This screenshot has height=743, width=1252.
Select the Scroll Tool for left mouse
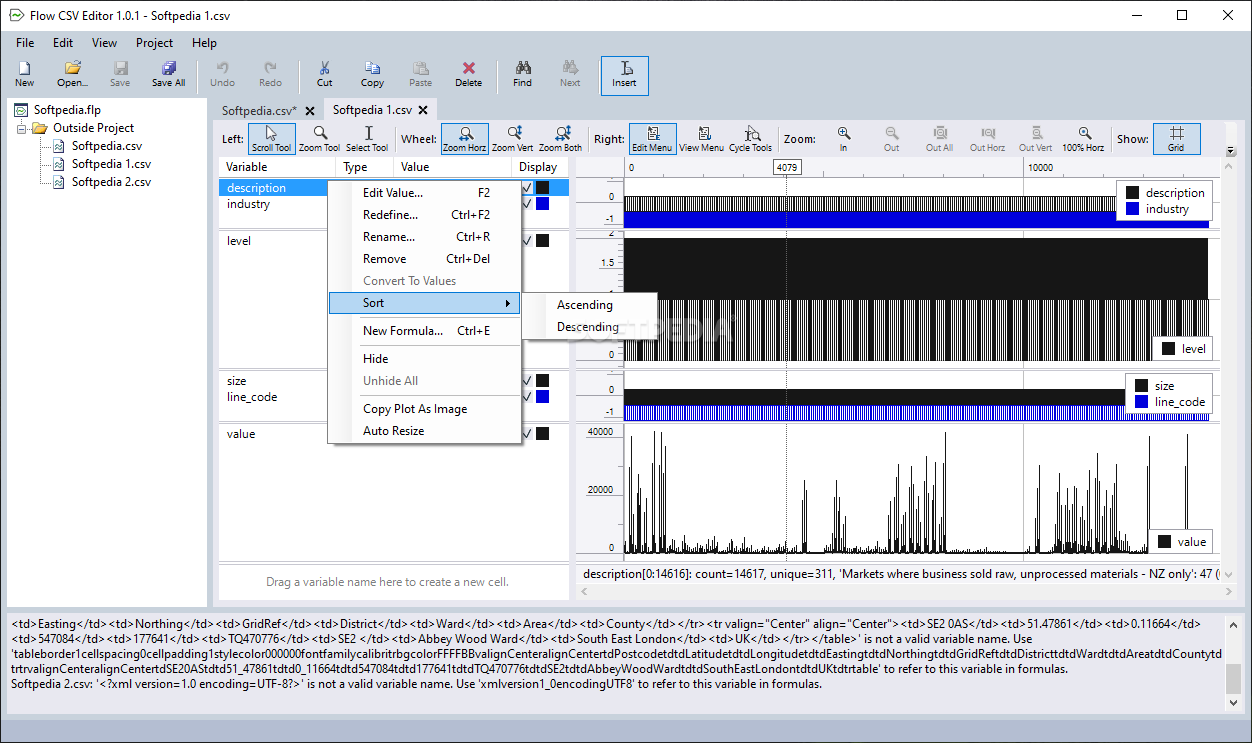point(272,139)
